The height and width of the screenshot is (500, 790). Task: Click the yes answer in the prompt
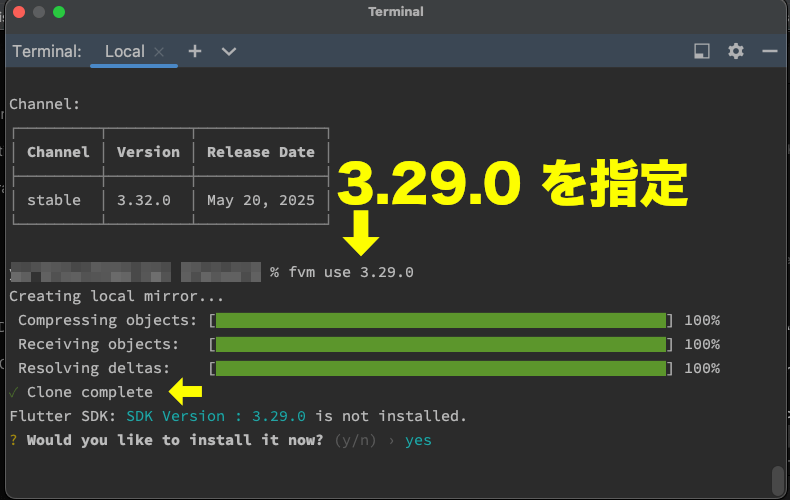418,441
